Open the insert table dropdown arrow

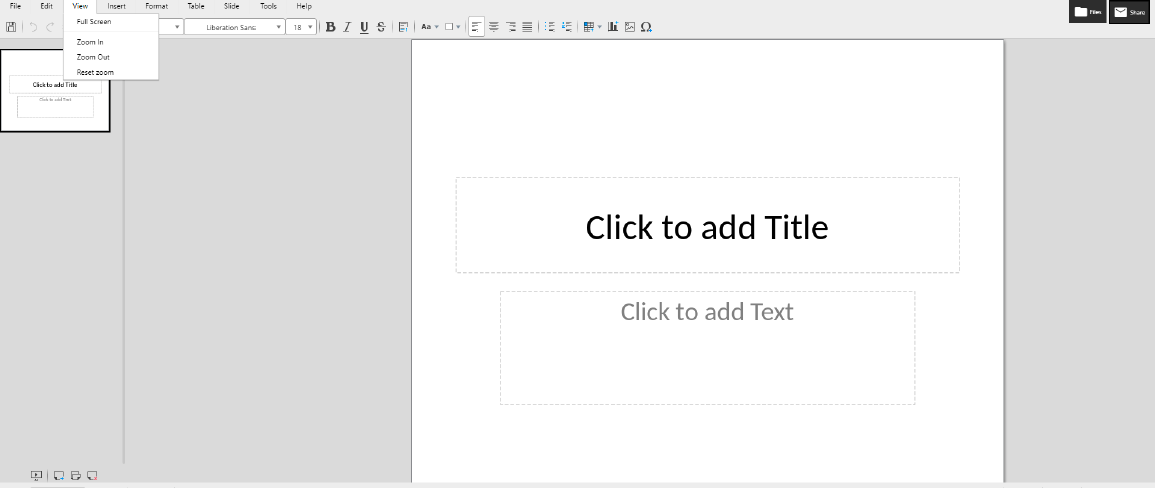pos(599,27)
